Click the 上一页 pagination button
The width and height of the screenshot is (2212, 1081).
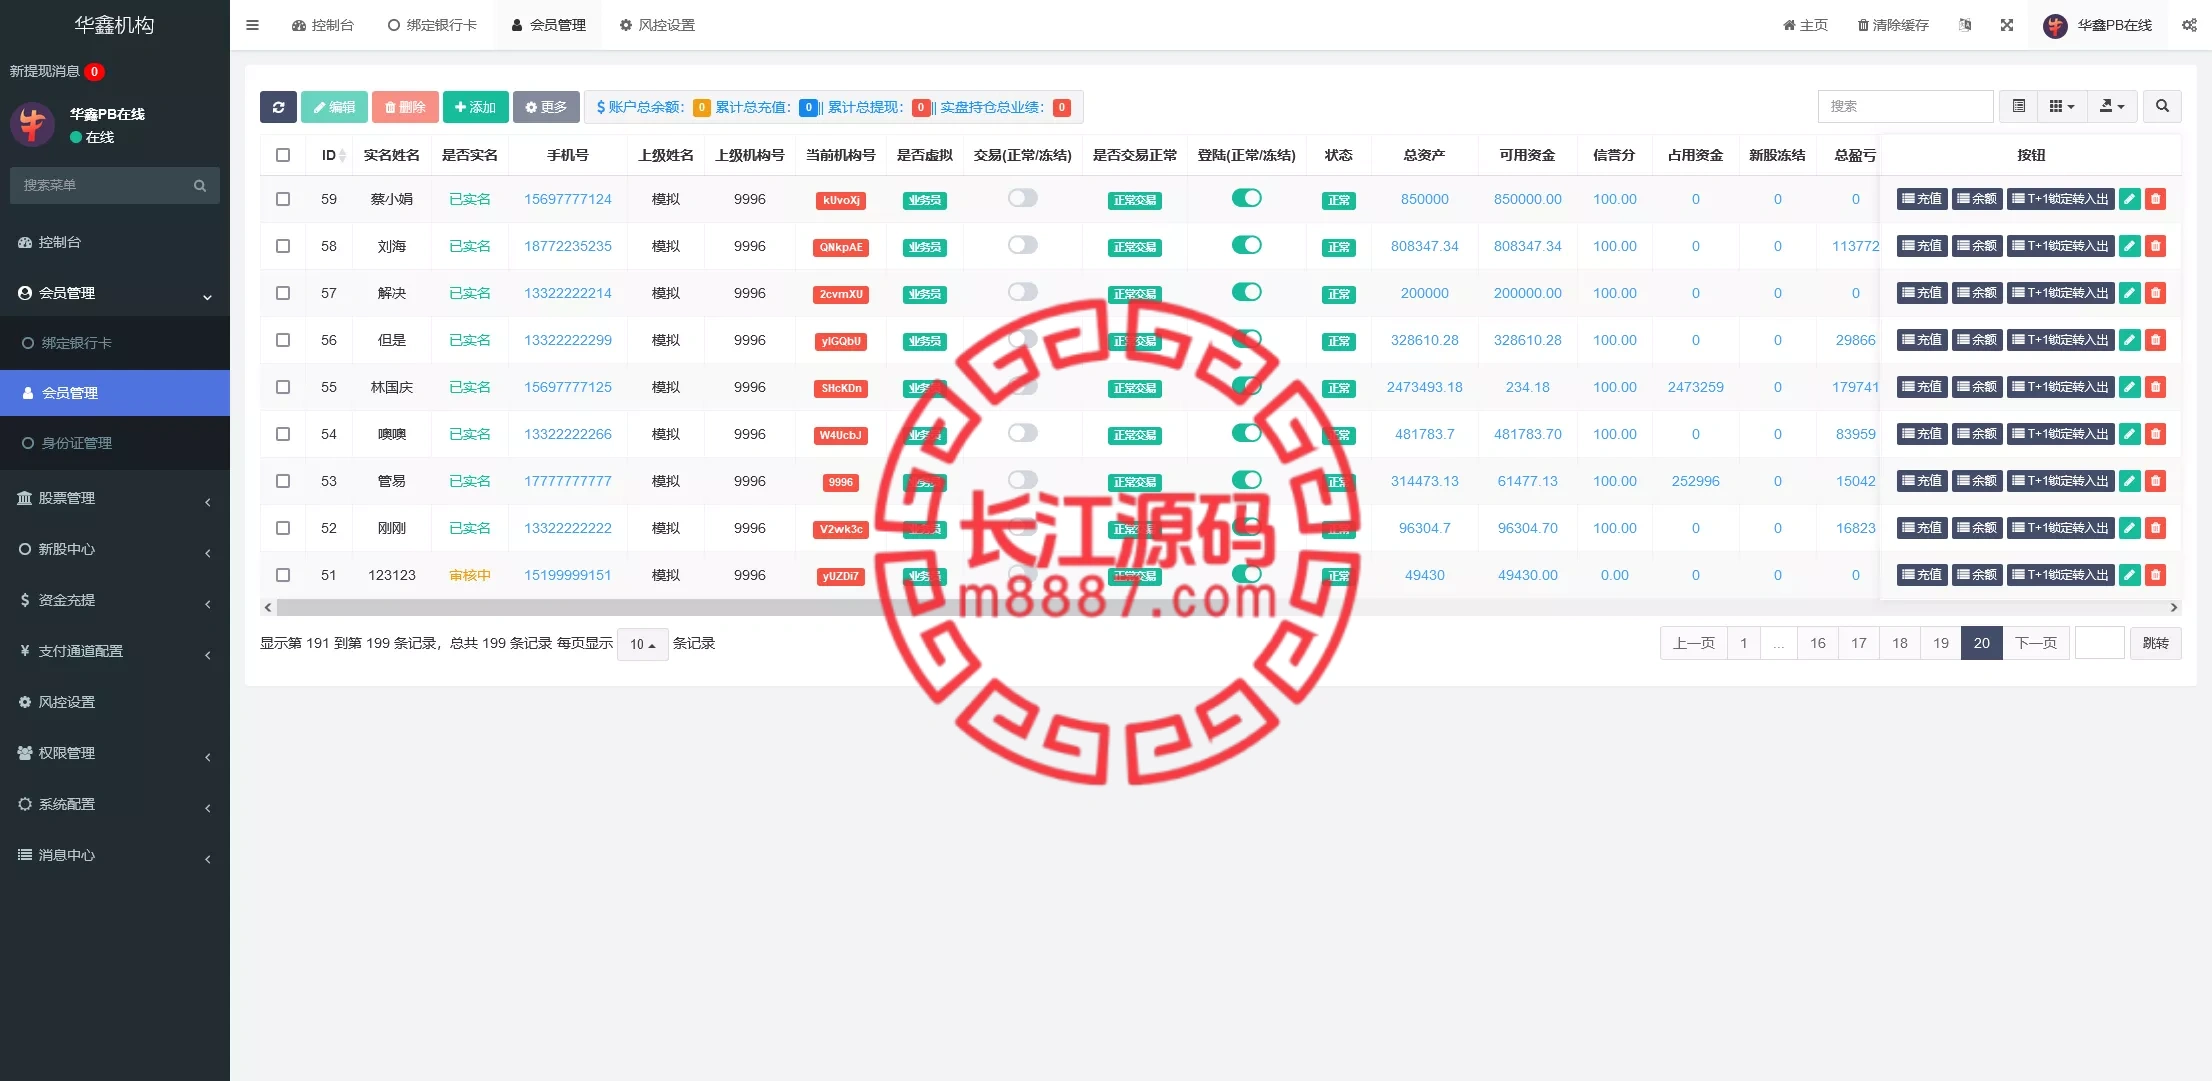(x=1694, y=643)
